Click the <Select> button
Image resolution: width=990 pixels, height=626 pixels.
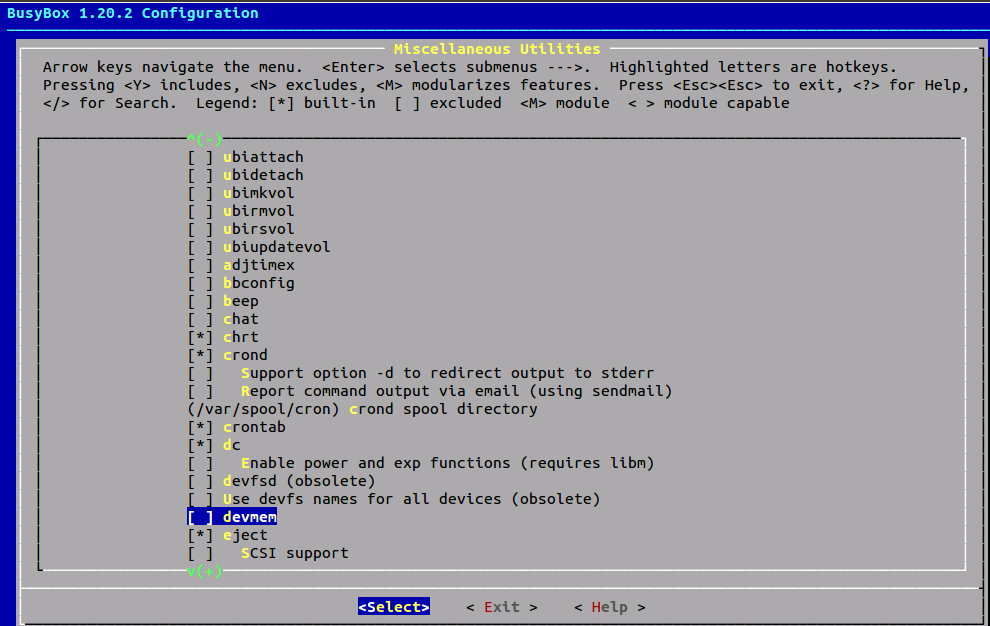(394, 607)
